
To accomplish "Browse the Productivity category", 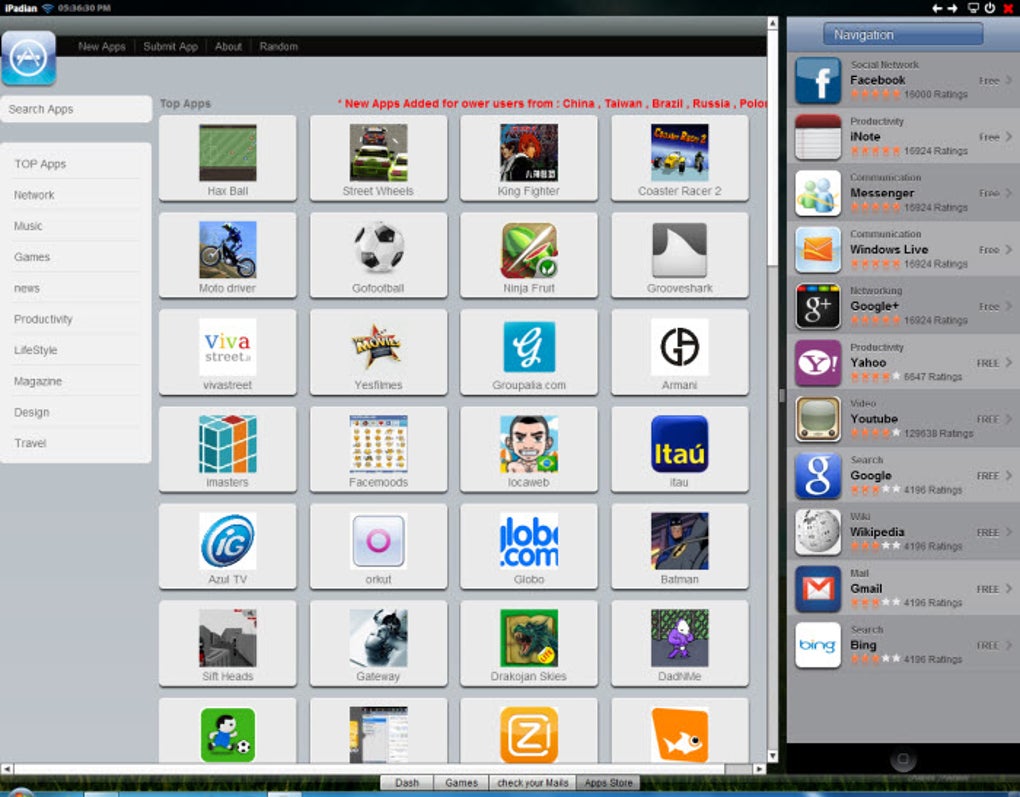I will click(x=44, y=319).
